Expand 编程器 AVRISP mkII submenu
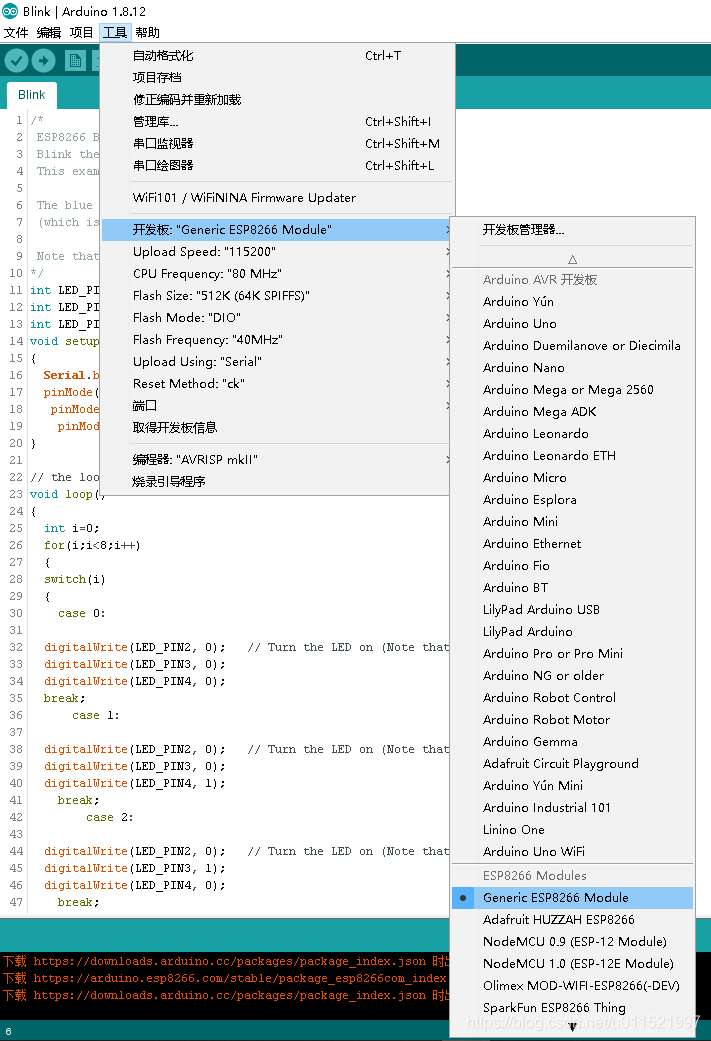Screen dimensions: 711x1041 [277, 459]
